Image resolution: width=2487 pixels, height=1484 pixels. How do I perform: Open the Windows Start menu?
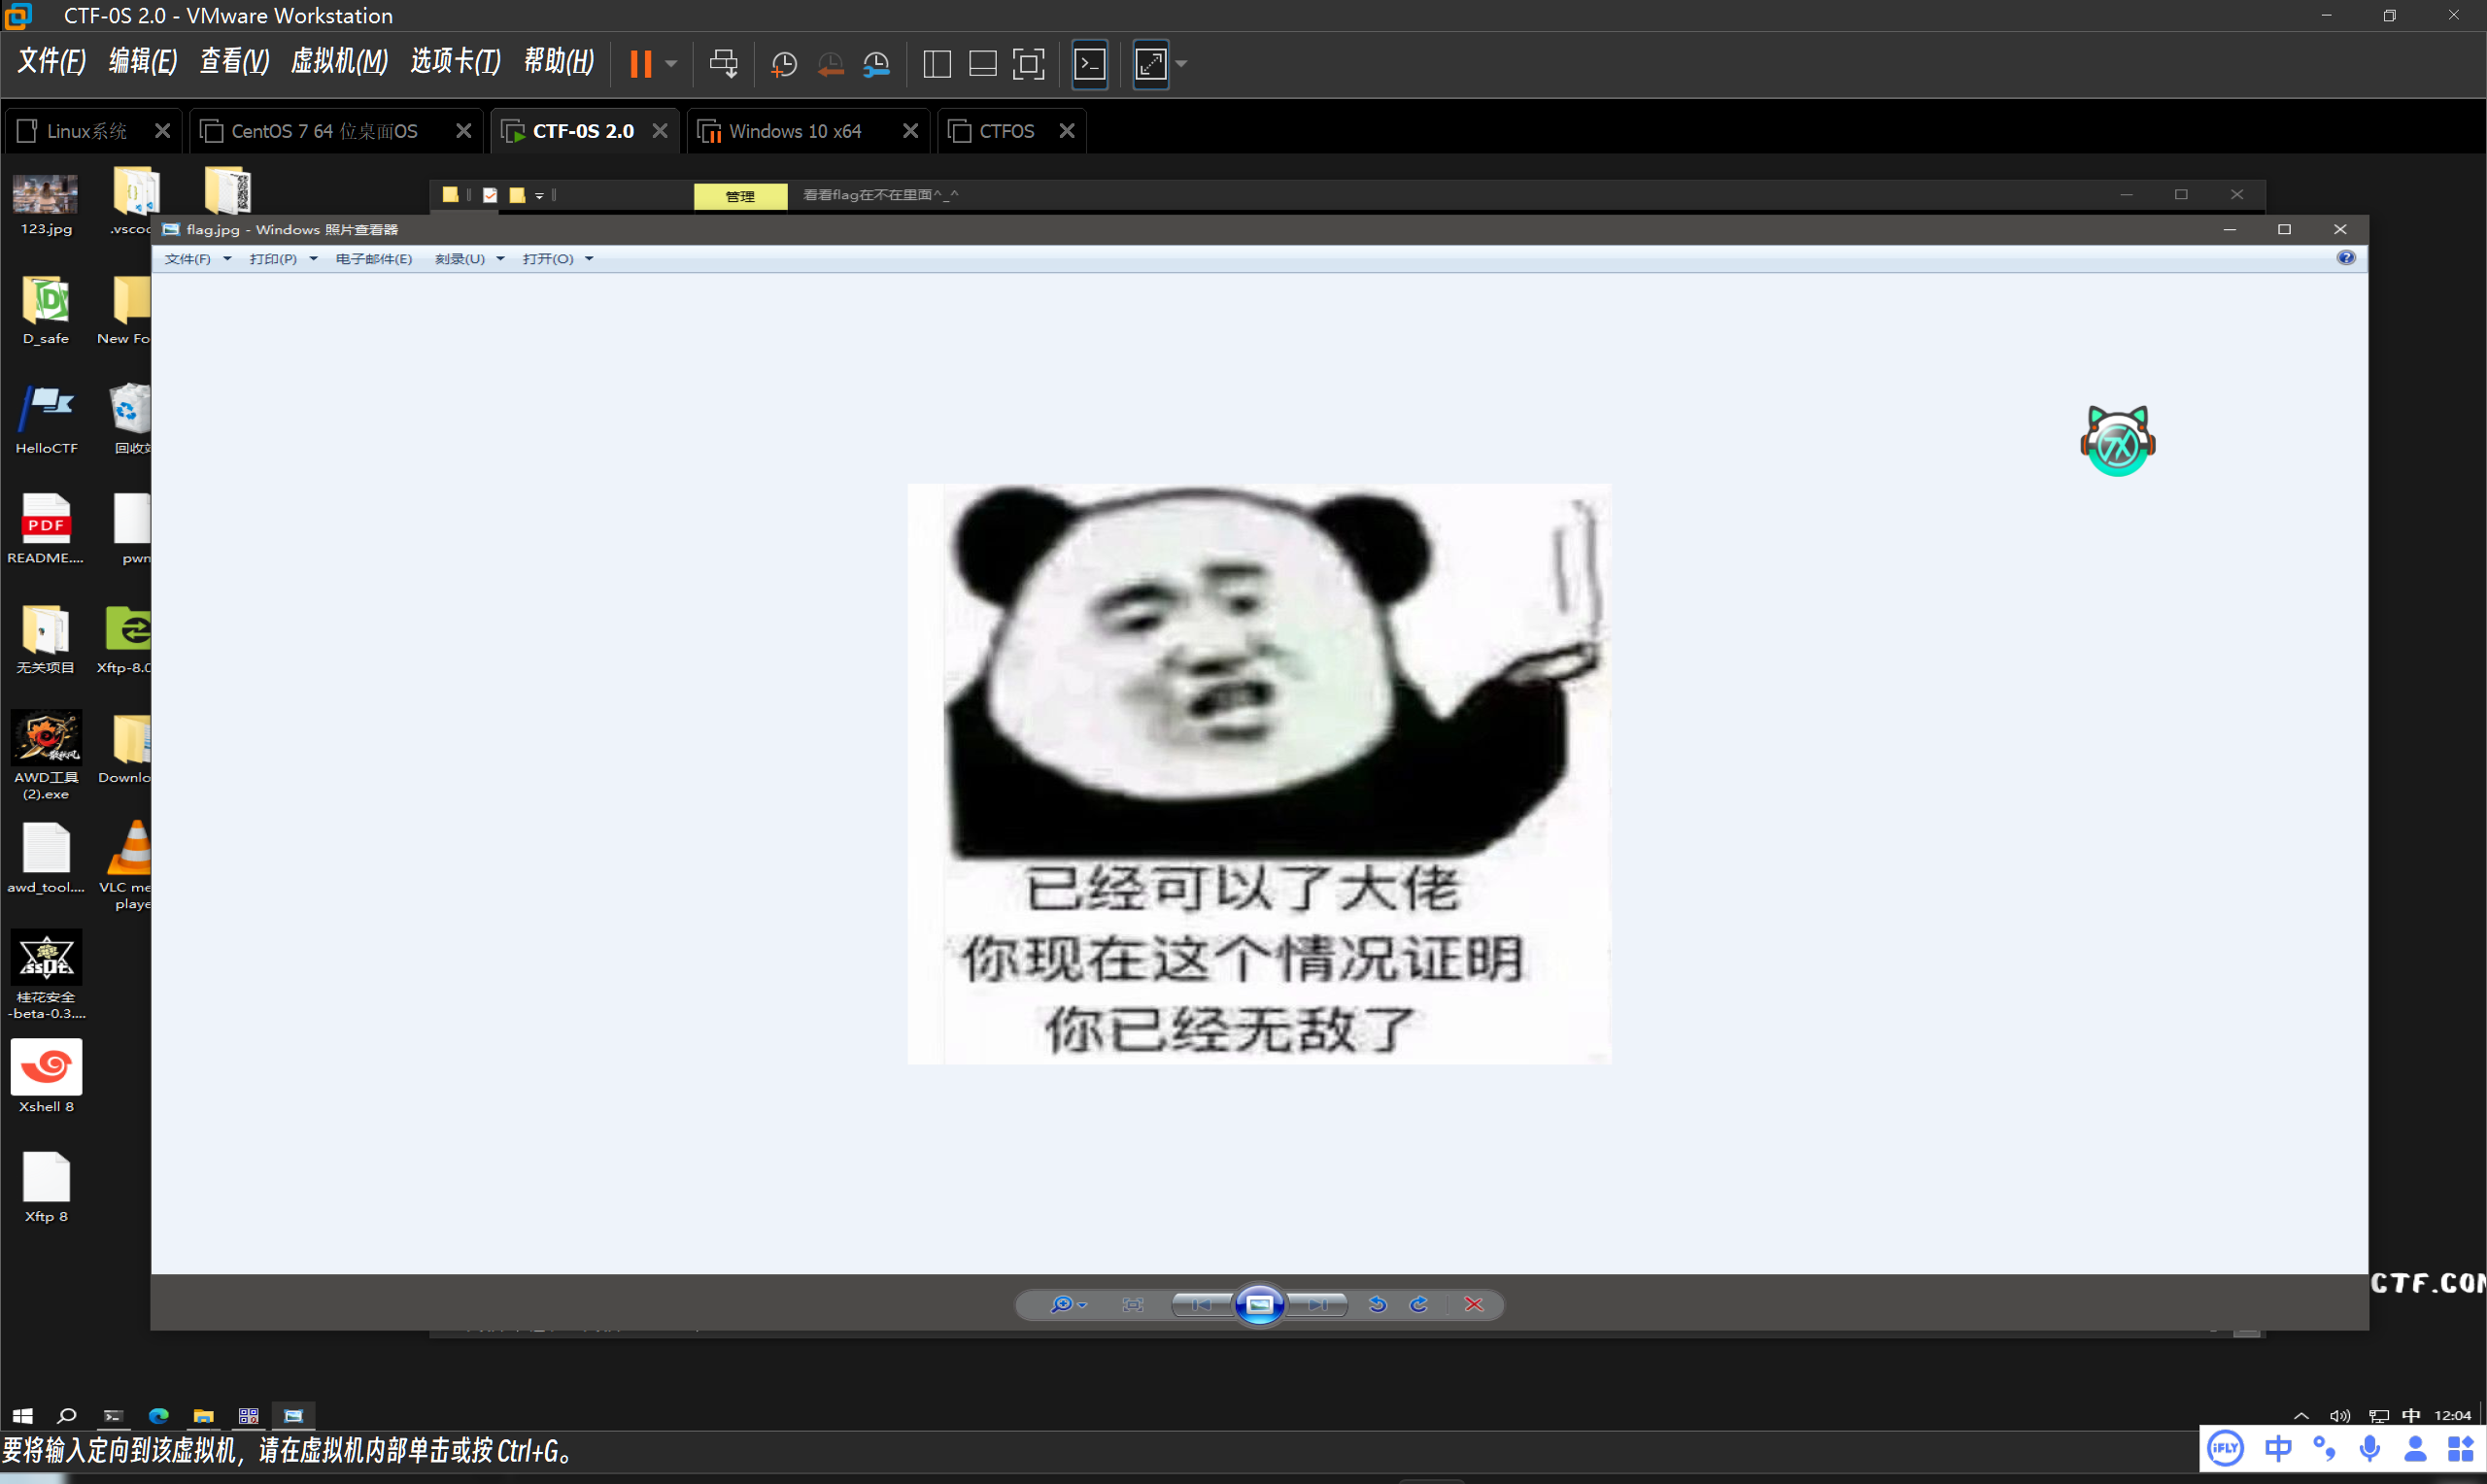coord(21,1415)
